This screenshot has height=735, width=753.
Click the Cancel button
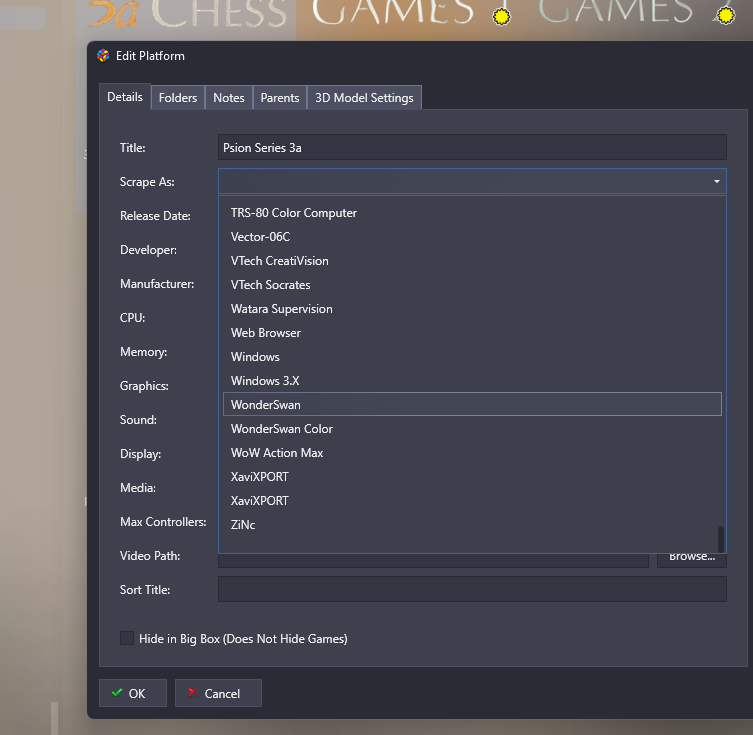tap(218, 693)
